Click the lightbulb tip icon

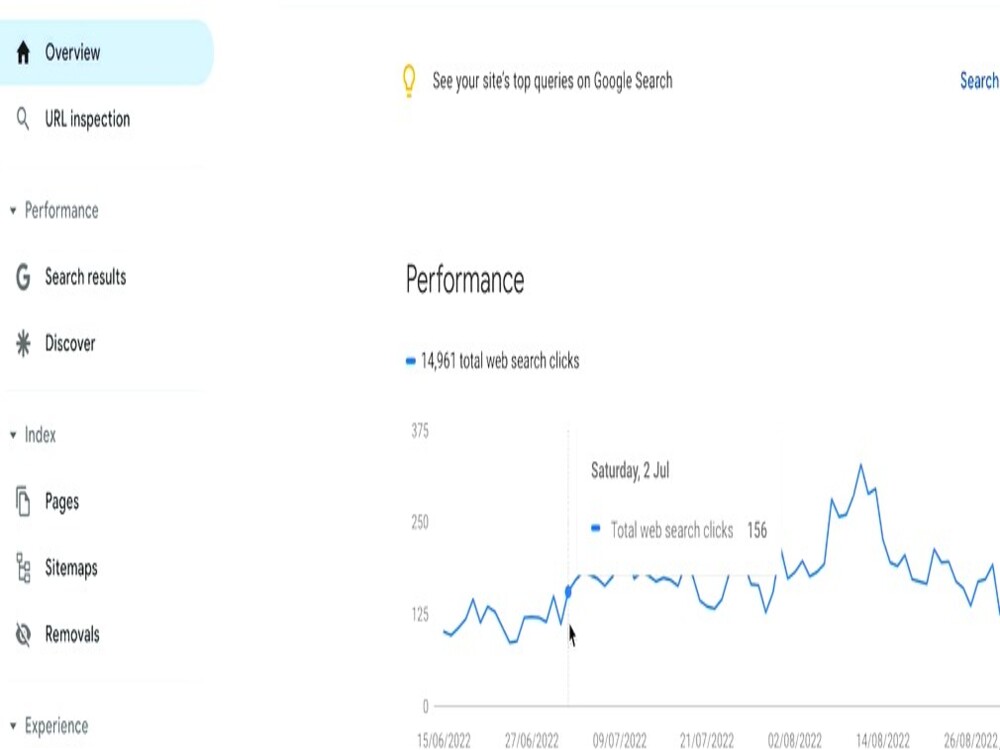click(x=407, y=81)
